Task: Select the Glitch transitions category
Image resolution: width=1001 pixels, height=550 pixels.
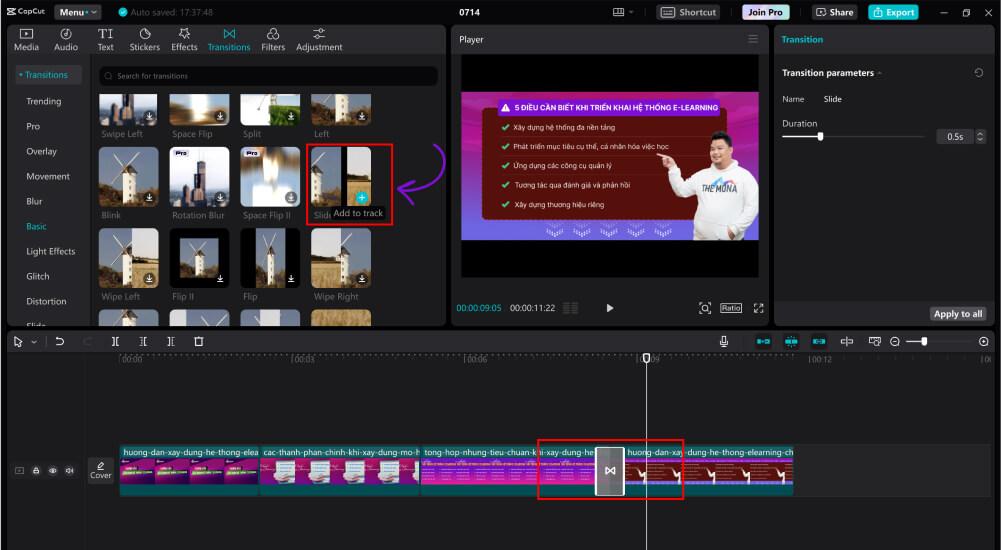Action: pyautogui.click(x=38, y=276)
